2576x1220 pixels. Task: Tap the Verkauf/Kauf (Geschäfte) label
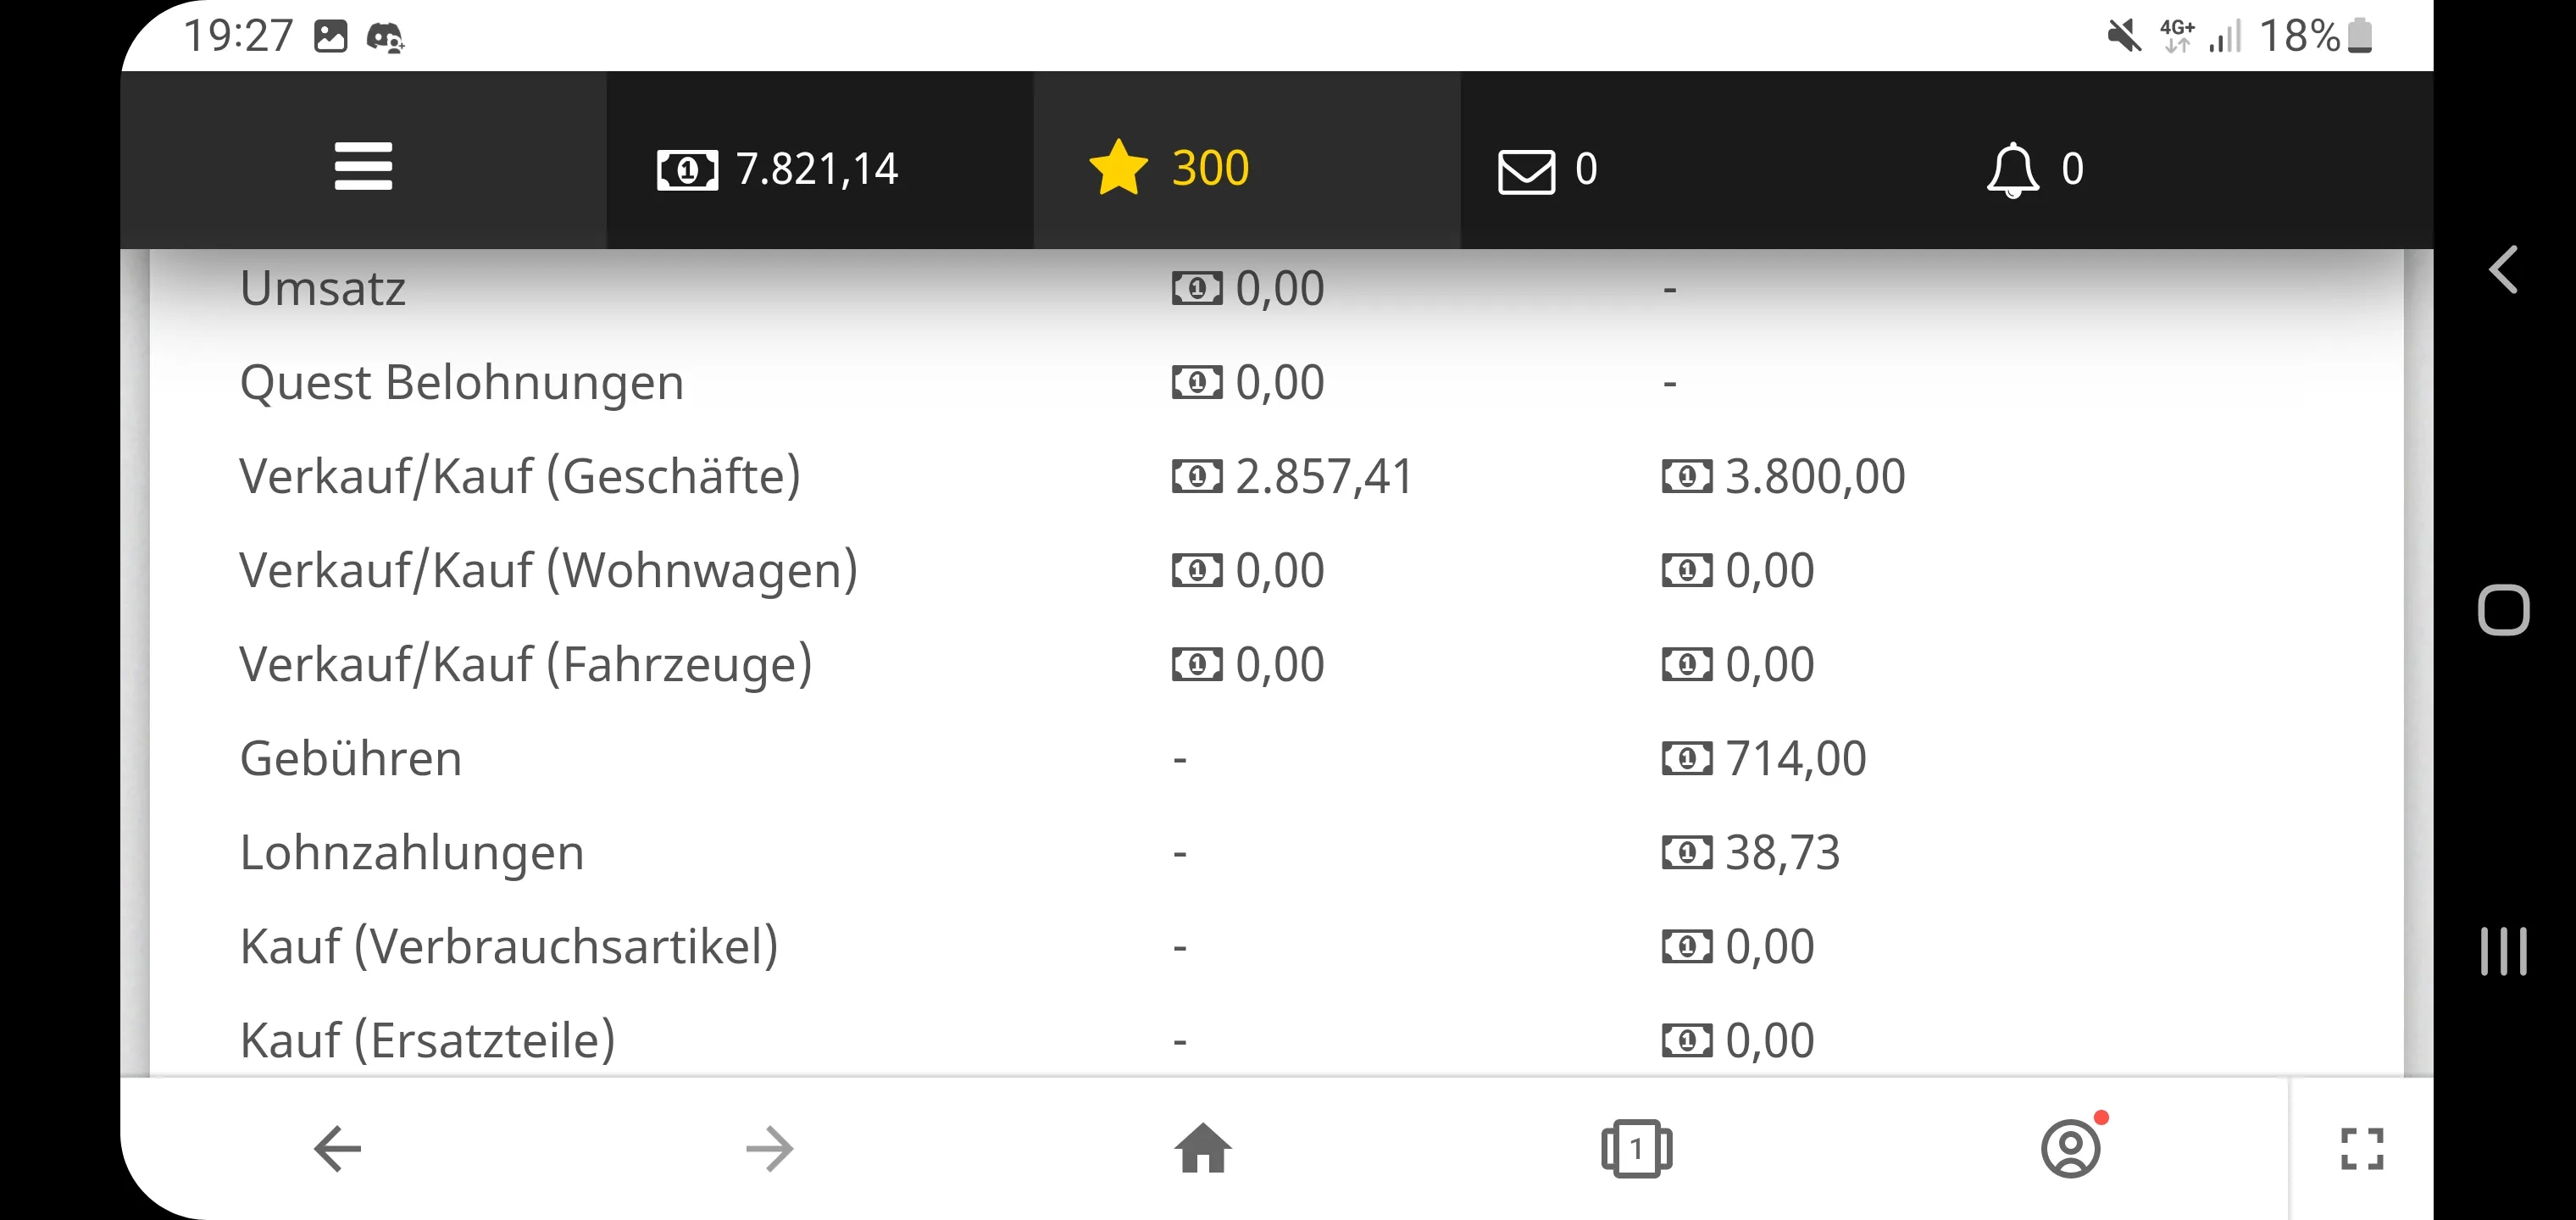coord(520,476)
